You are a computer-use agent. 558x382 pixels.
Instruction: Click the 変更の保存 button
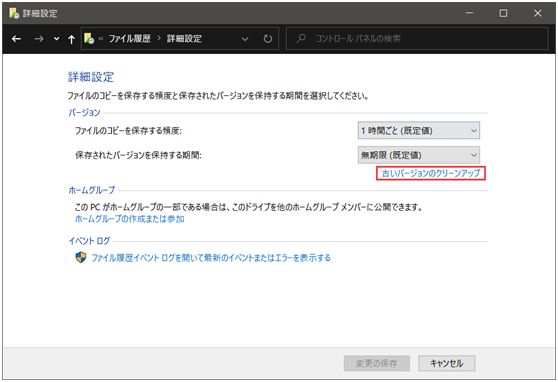coord(377,363)
